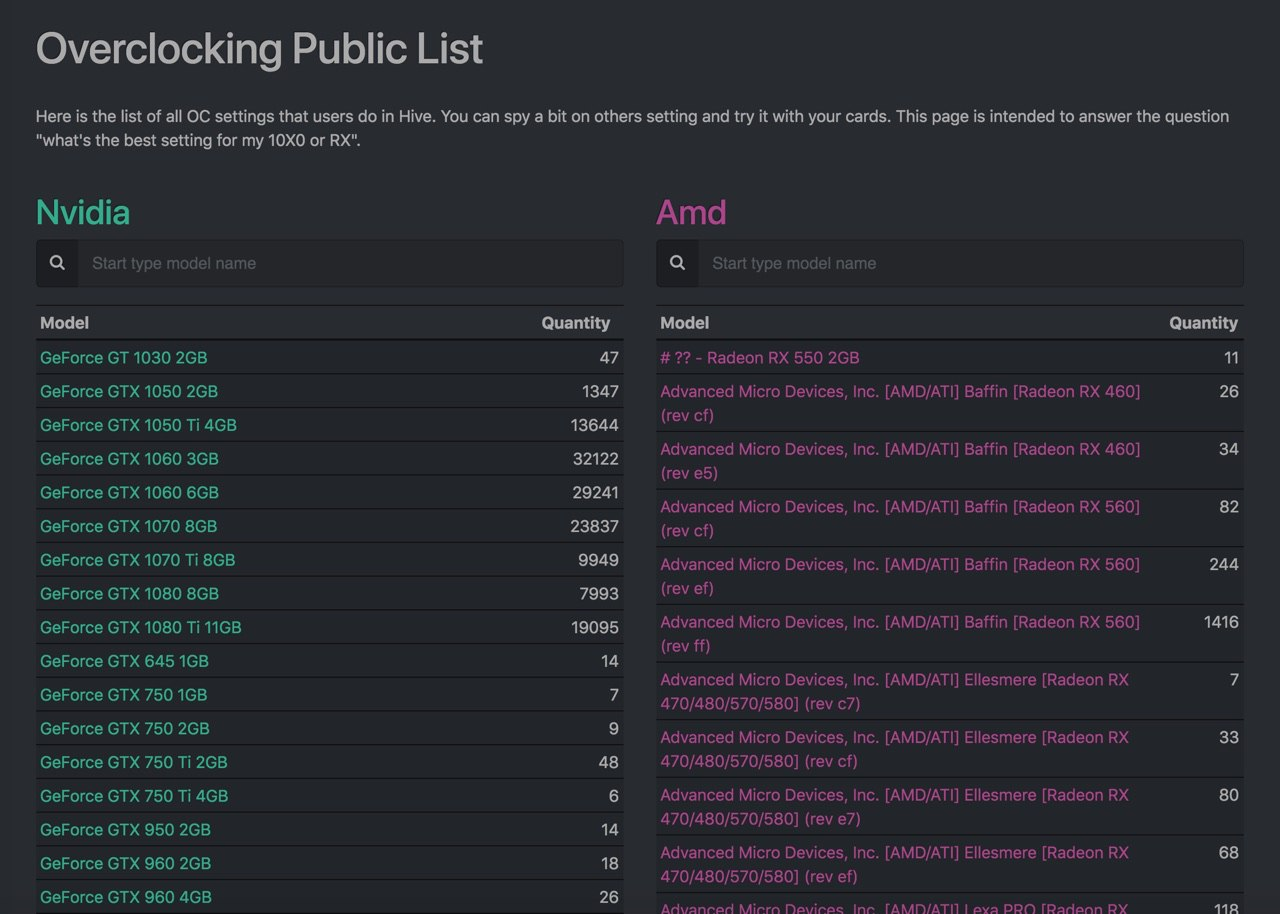Click the Amd model name search field
This screenshot has height=914, width=1280.
click(x=970, y=263)
